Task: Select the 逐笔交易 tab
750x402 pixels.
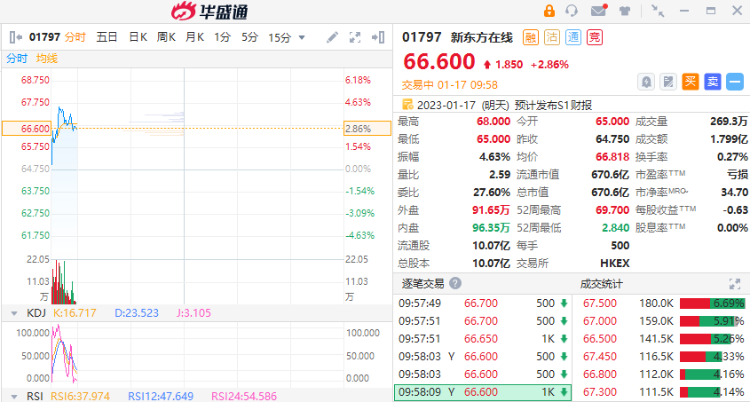Action: pyautogui.click(x=423, y=283)
